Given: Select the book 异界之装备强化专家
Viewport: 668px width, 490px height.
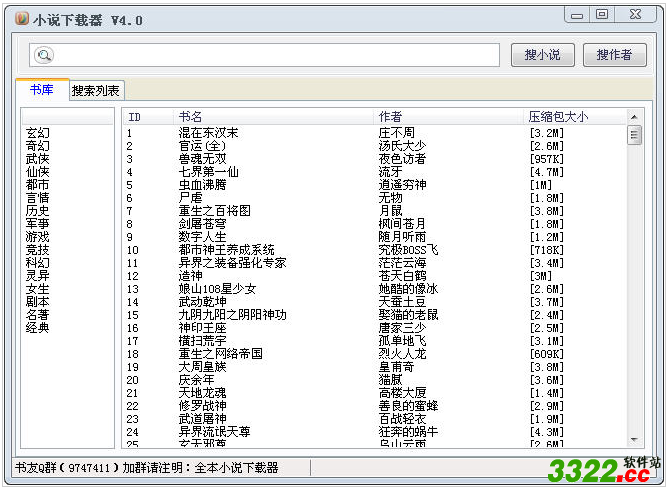Looking at the screenshot, I should pyautogui.click(x=232, y=263).
